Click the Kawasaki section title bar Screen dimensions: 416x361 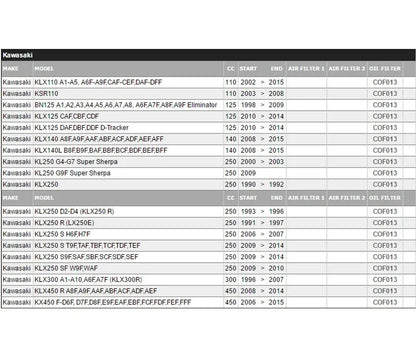[208, 55]
